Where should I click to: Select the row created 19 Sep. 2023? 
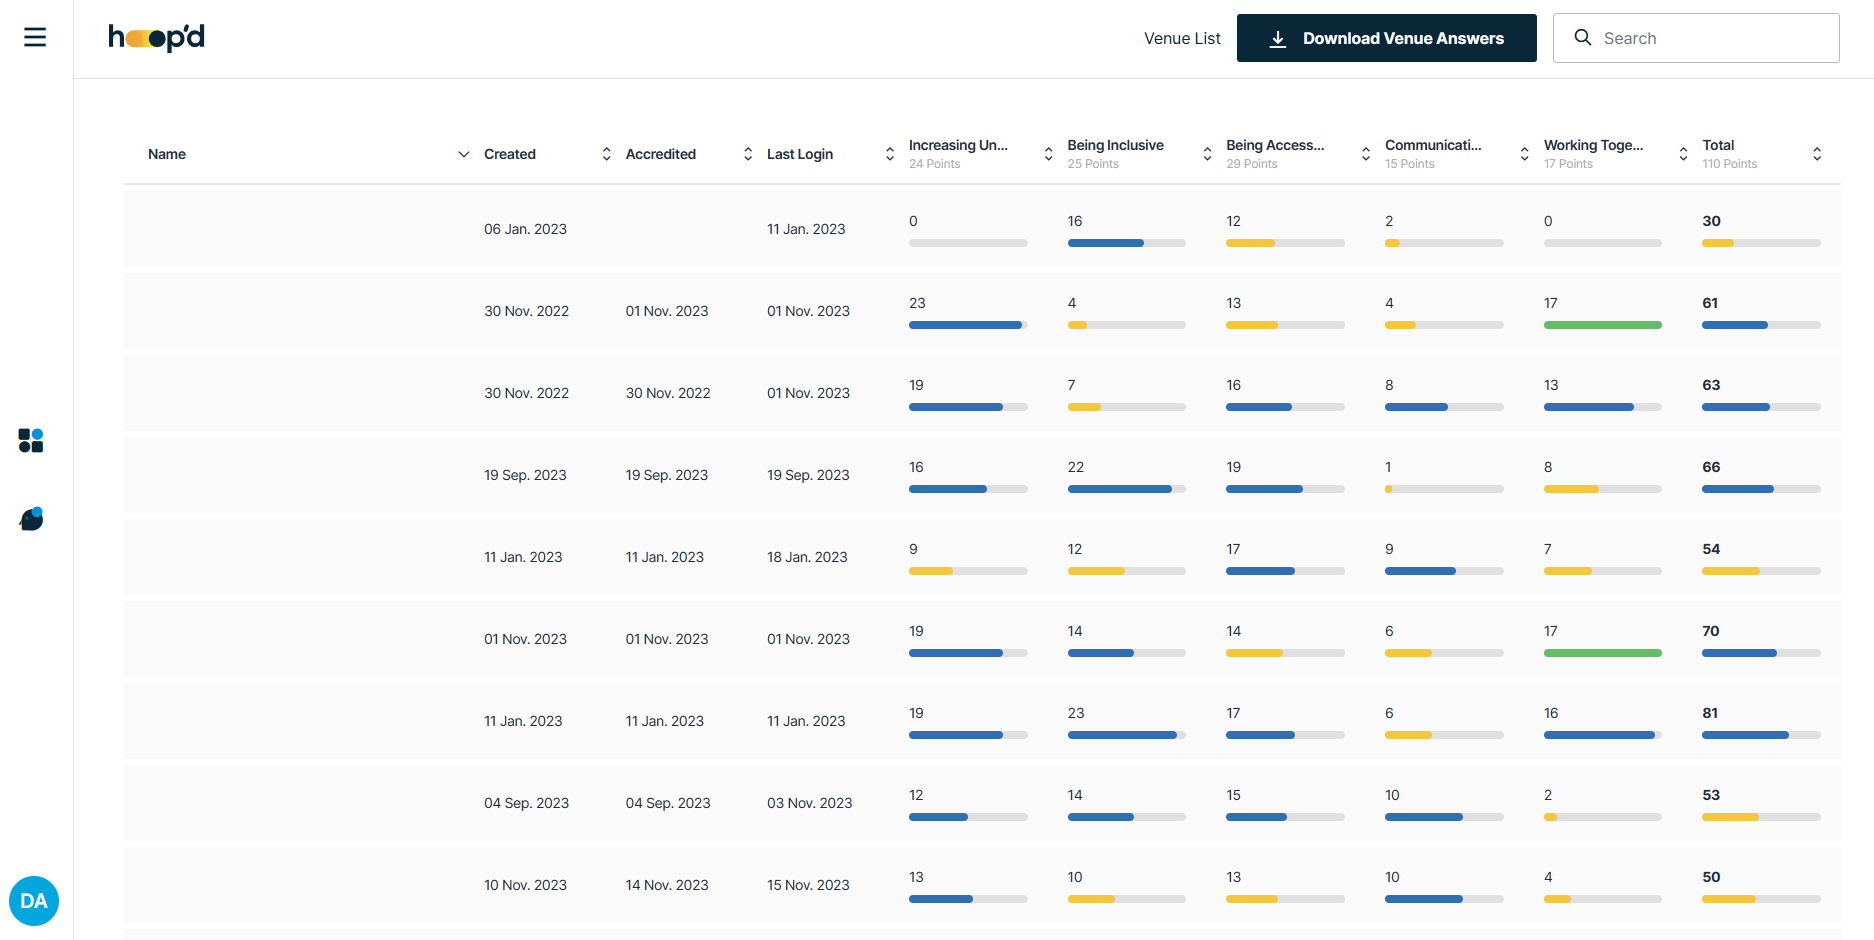pos(982,475)
